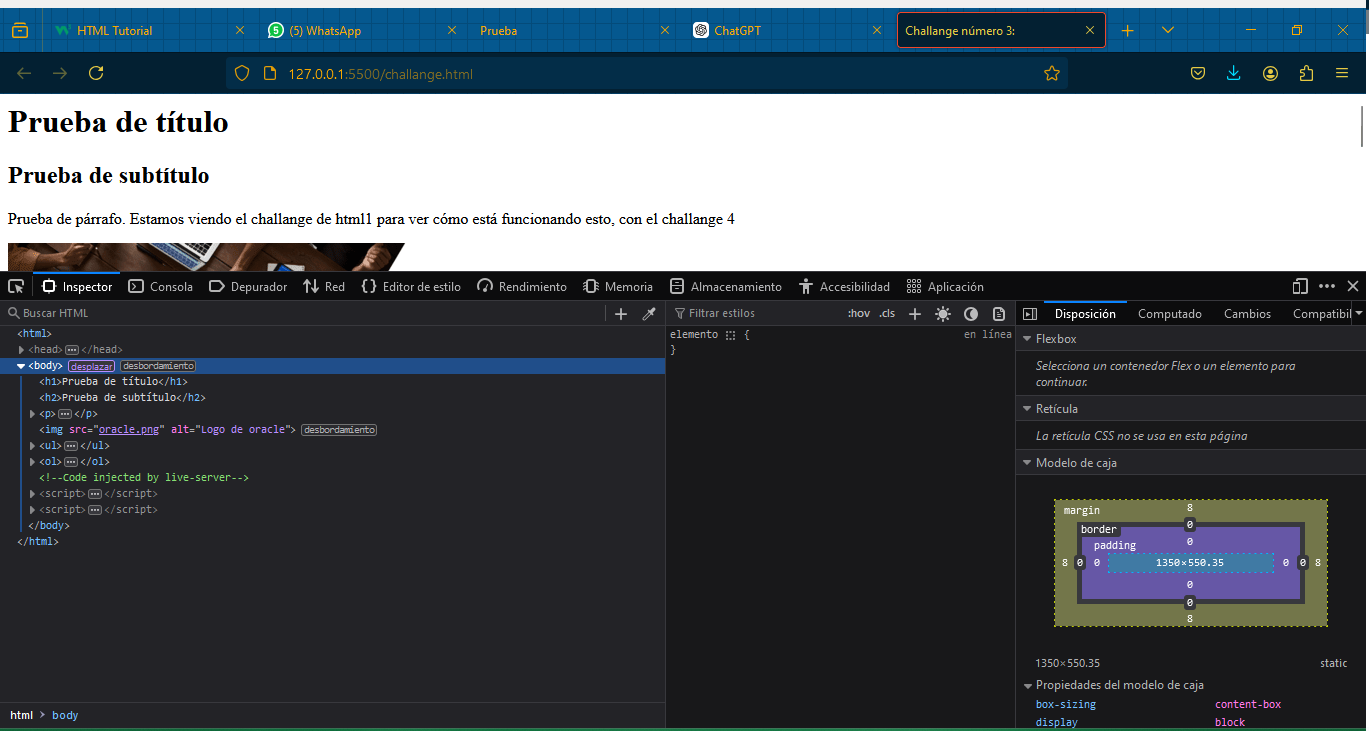Image resolution: width=1369 pixels, height=731 pixels.
Task: Pick a color with the eyedropper
Action: pyautogui.click(x=649, y=313)
